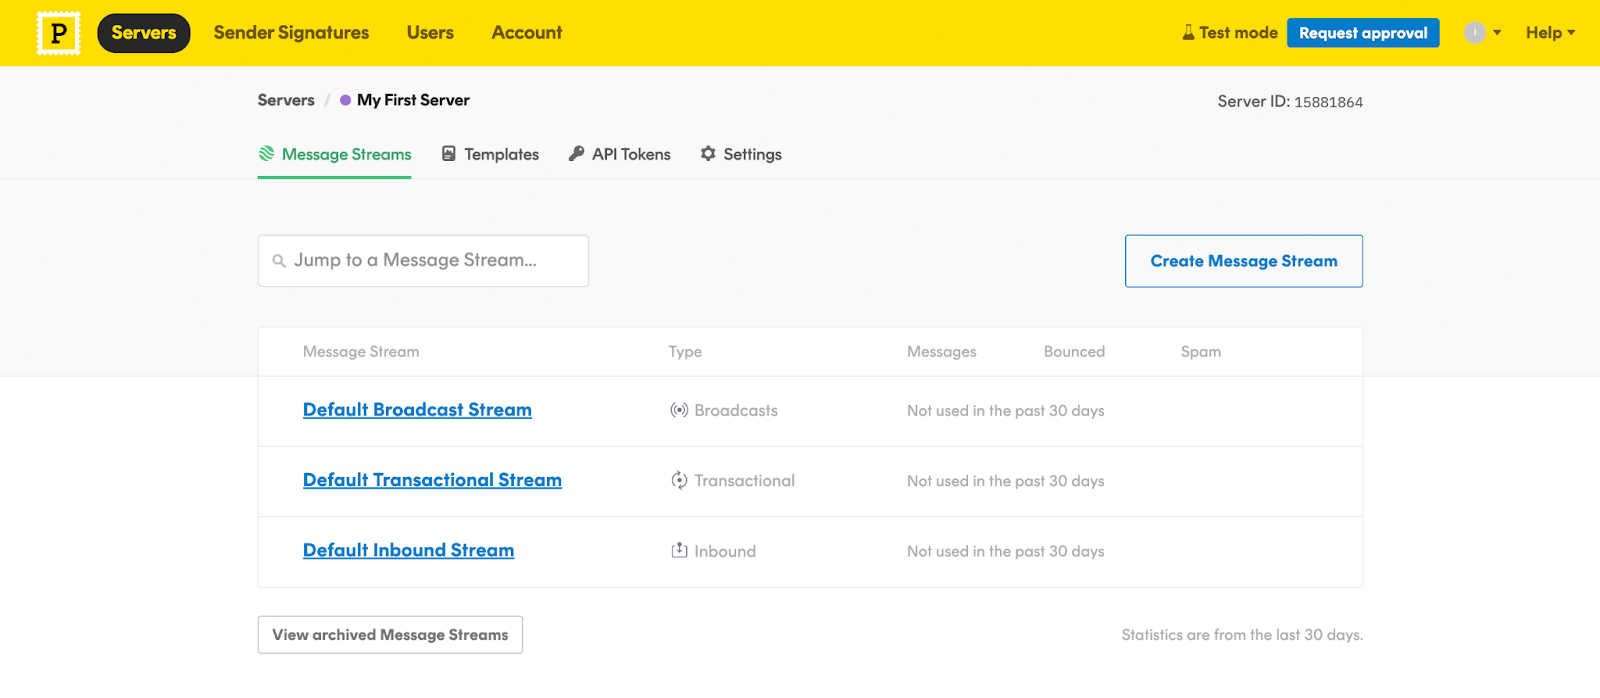This screenshot has width=1600, height=698.
Task: Click the purple server color dot
Action: point(345,100)
